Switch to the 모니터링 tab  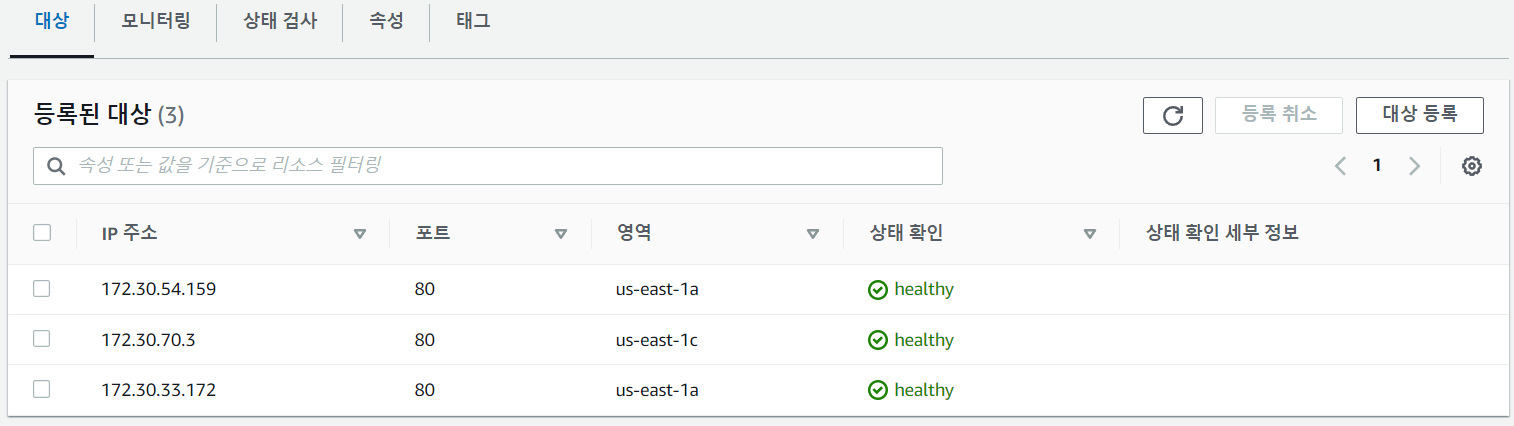tap(156, 21)
